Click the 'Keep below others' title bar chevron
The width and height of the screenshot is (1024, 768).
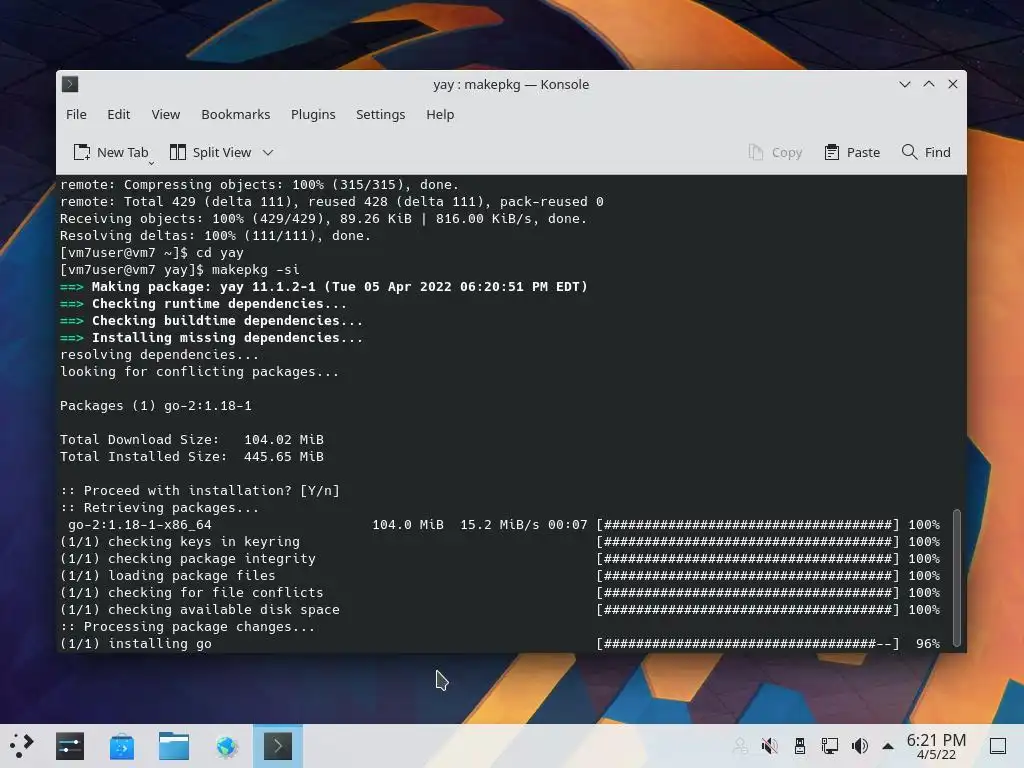point(904,84)
